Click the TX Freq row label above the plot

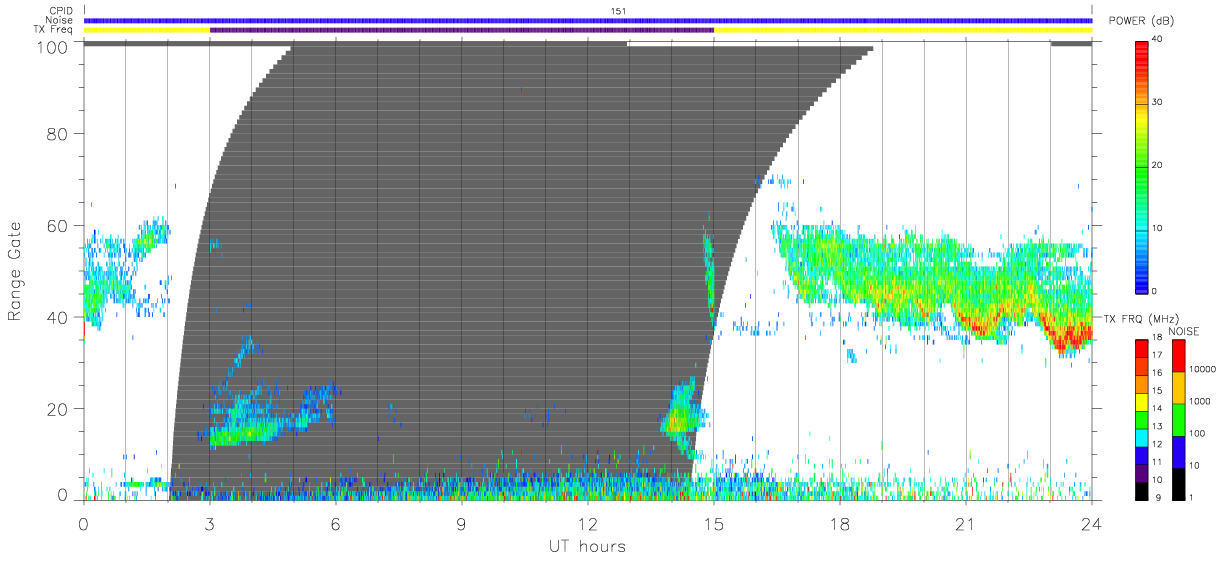click(x=54, y=30)
